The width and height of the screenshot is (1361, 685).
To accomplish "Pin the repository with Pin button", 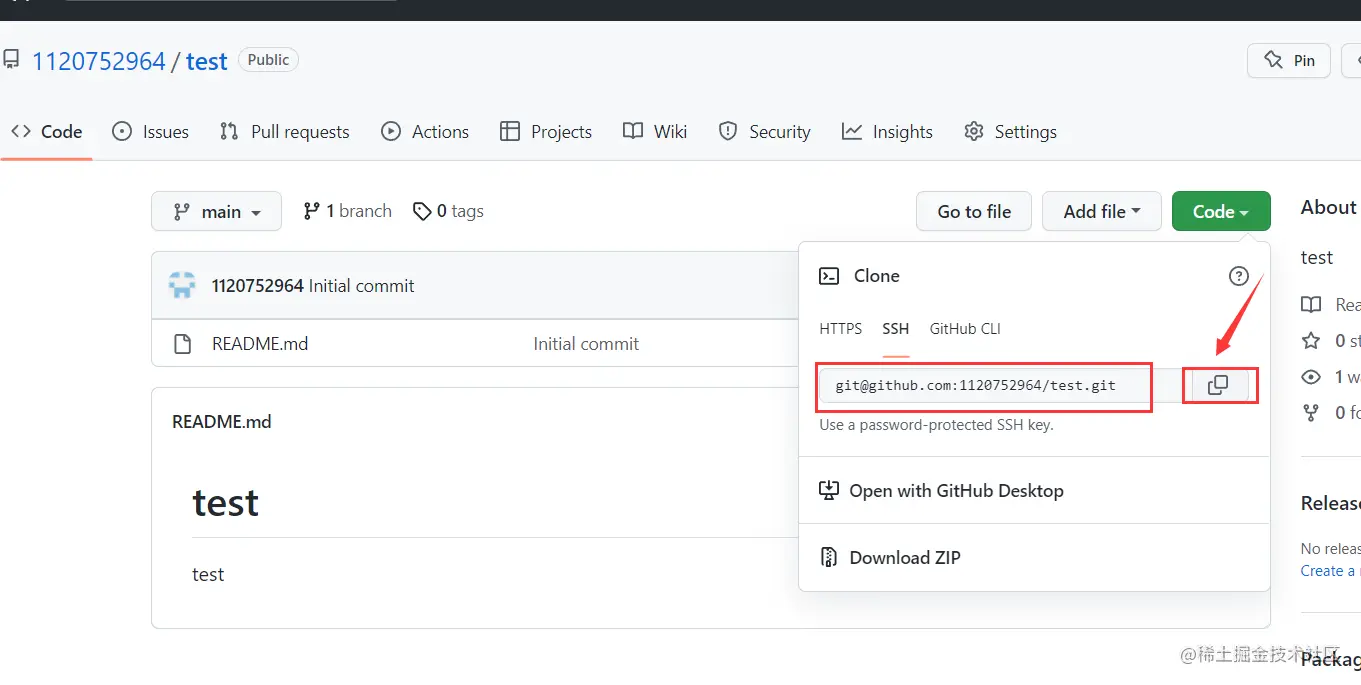I will [x=1289, y=60].
